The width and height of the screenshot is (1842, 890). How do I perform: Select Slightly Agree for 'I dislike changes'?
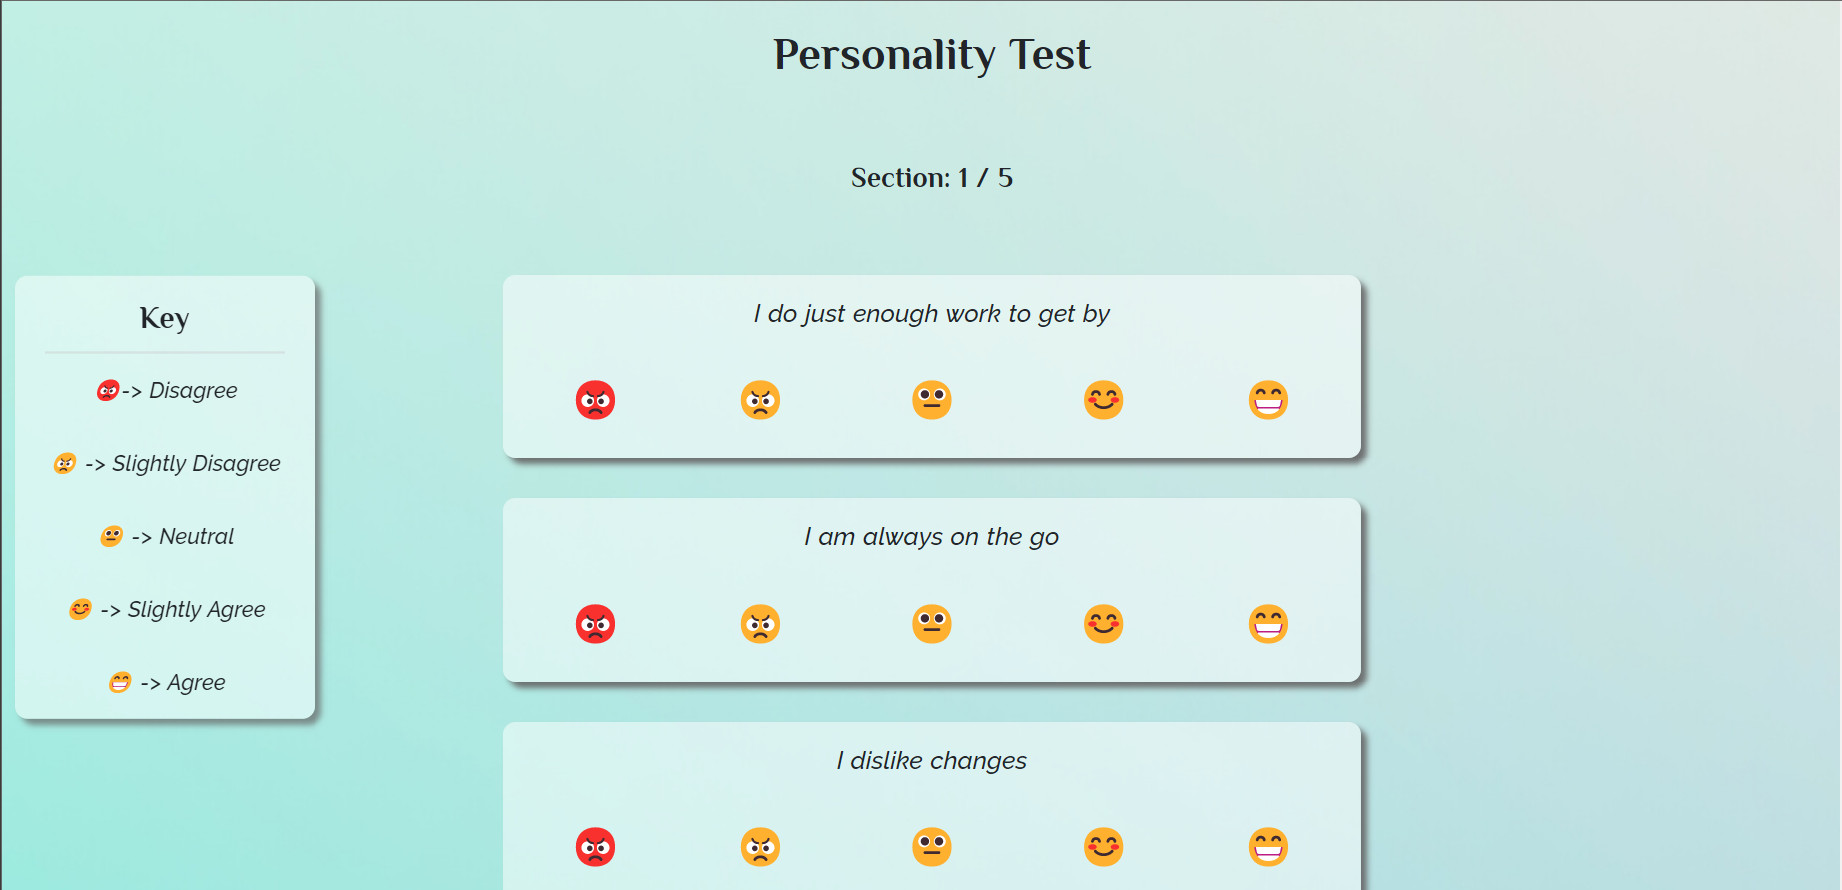point(1102,846)
